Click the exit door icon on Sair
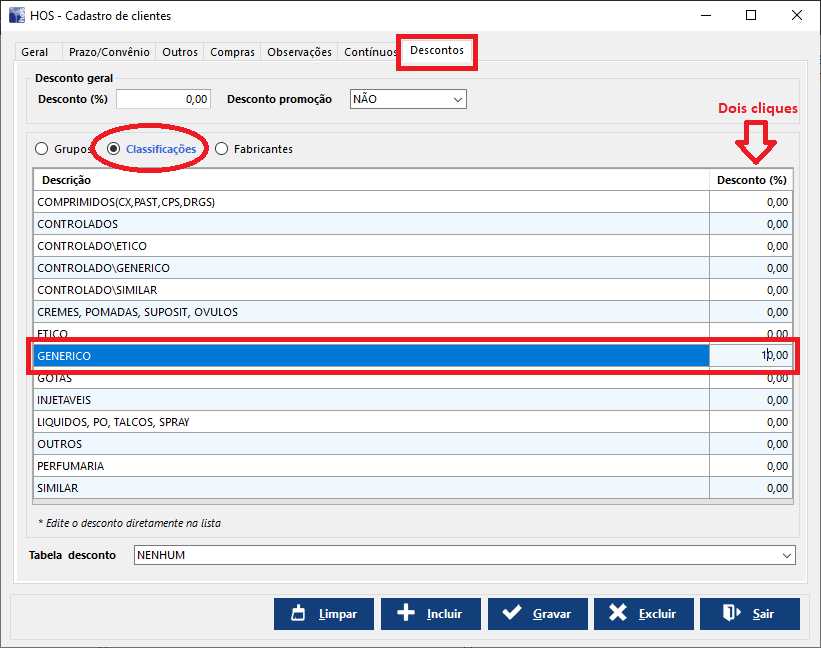Viewport: 821px width, 648px height. (730, 614)
